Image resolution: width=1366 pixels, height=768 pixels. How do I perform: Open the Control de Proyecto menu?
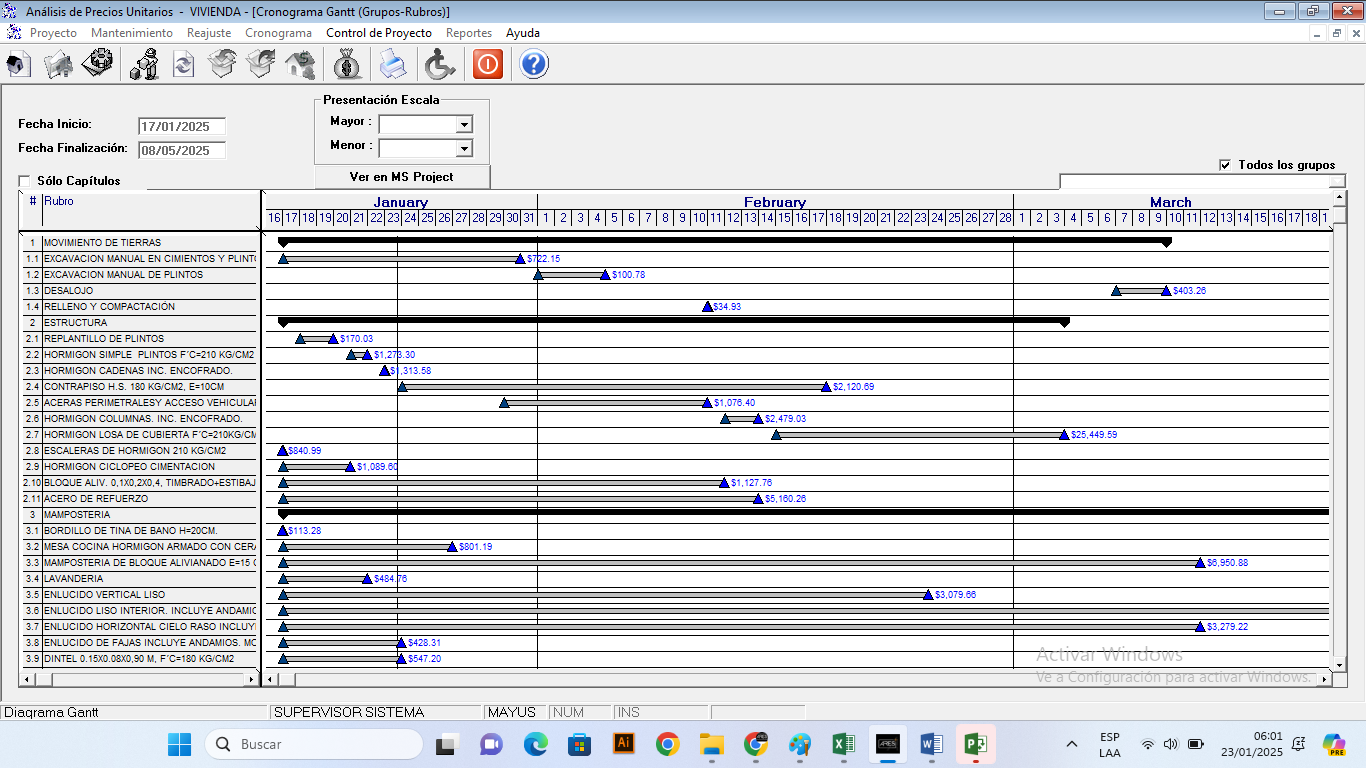(x=379, y=33)
